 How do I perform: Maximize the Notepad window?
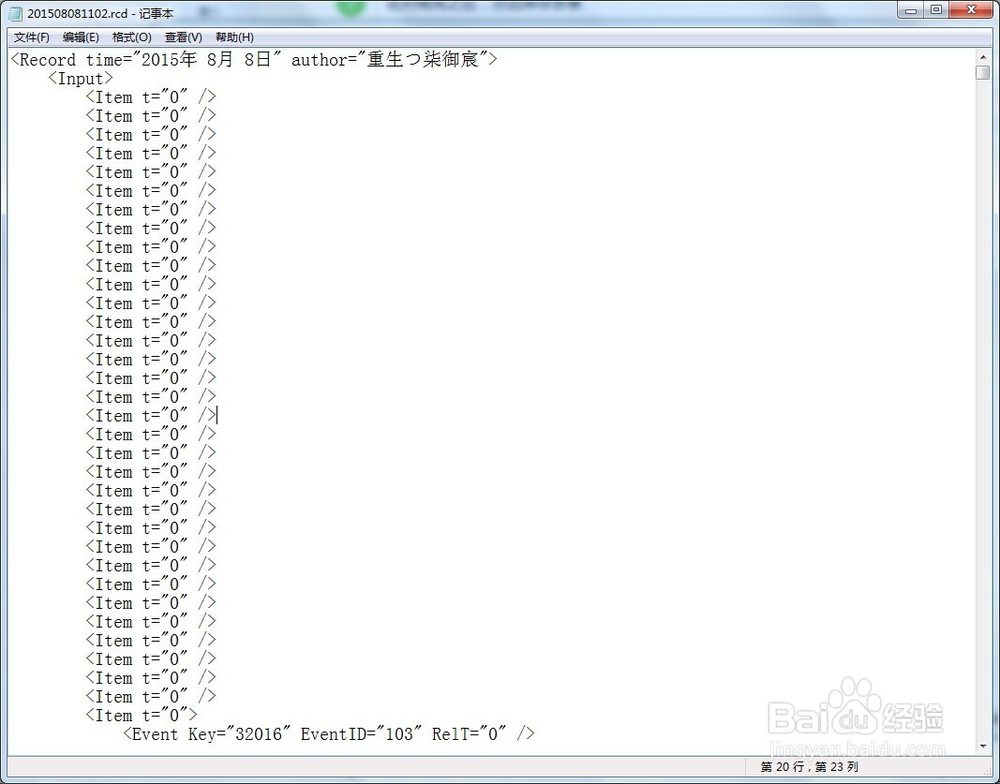tap(936, 10)
